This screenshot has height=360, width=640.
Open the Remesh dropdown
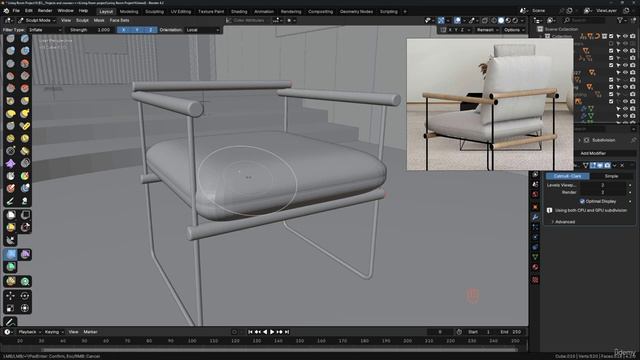click(487, 30)
